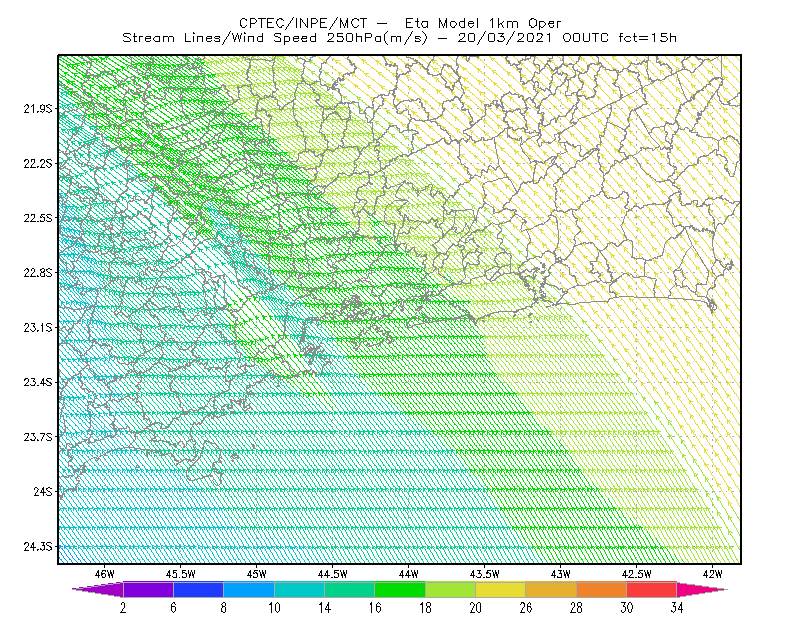Click the green legend segment between 16 and 18
Screen dimensions: 800x618
tap(400, 589)
